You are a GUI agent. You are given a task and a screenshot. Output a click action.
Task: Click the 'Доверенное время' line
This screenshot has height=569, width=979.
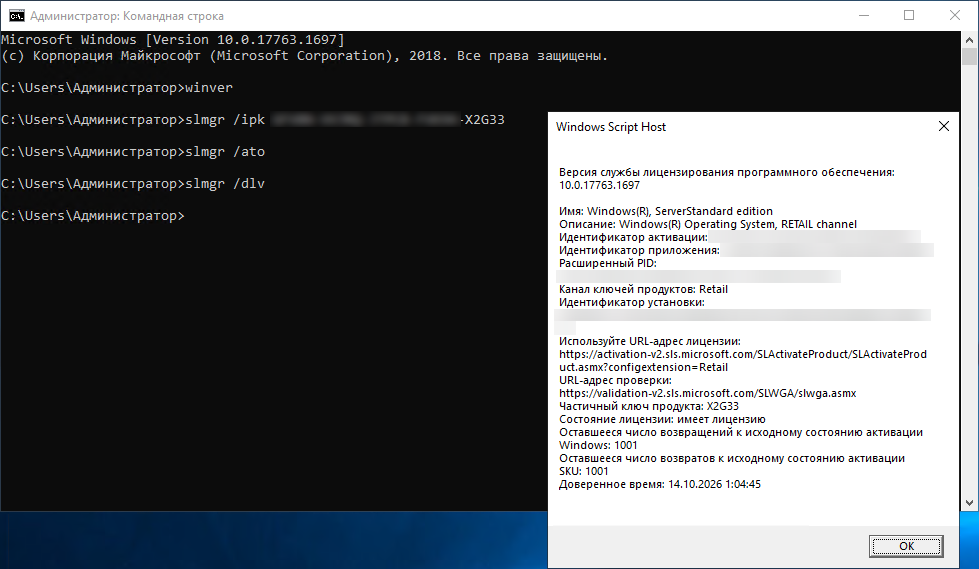660,485
